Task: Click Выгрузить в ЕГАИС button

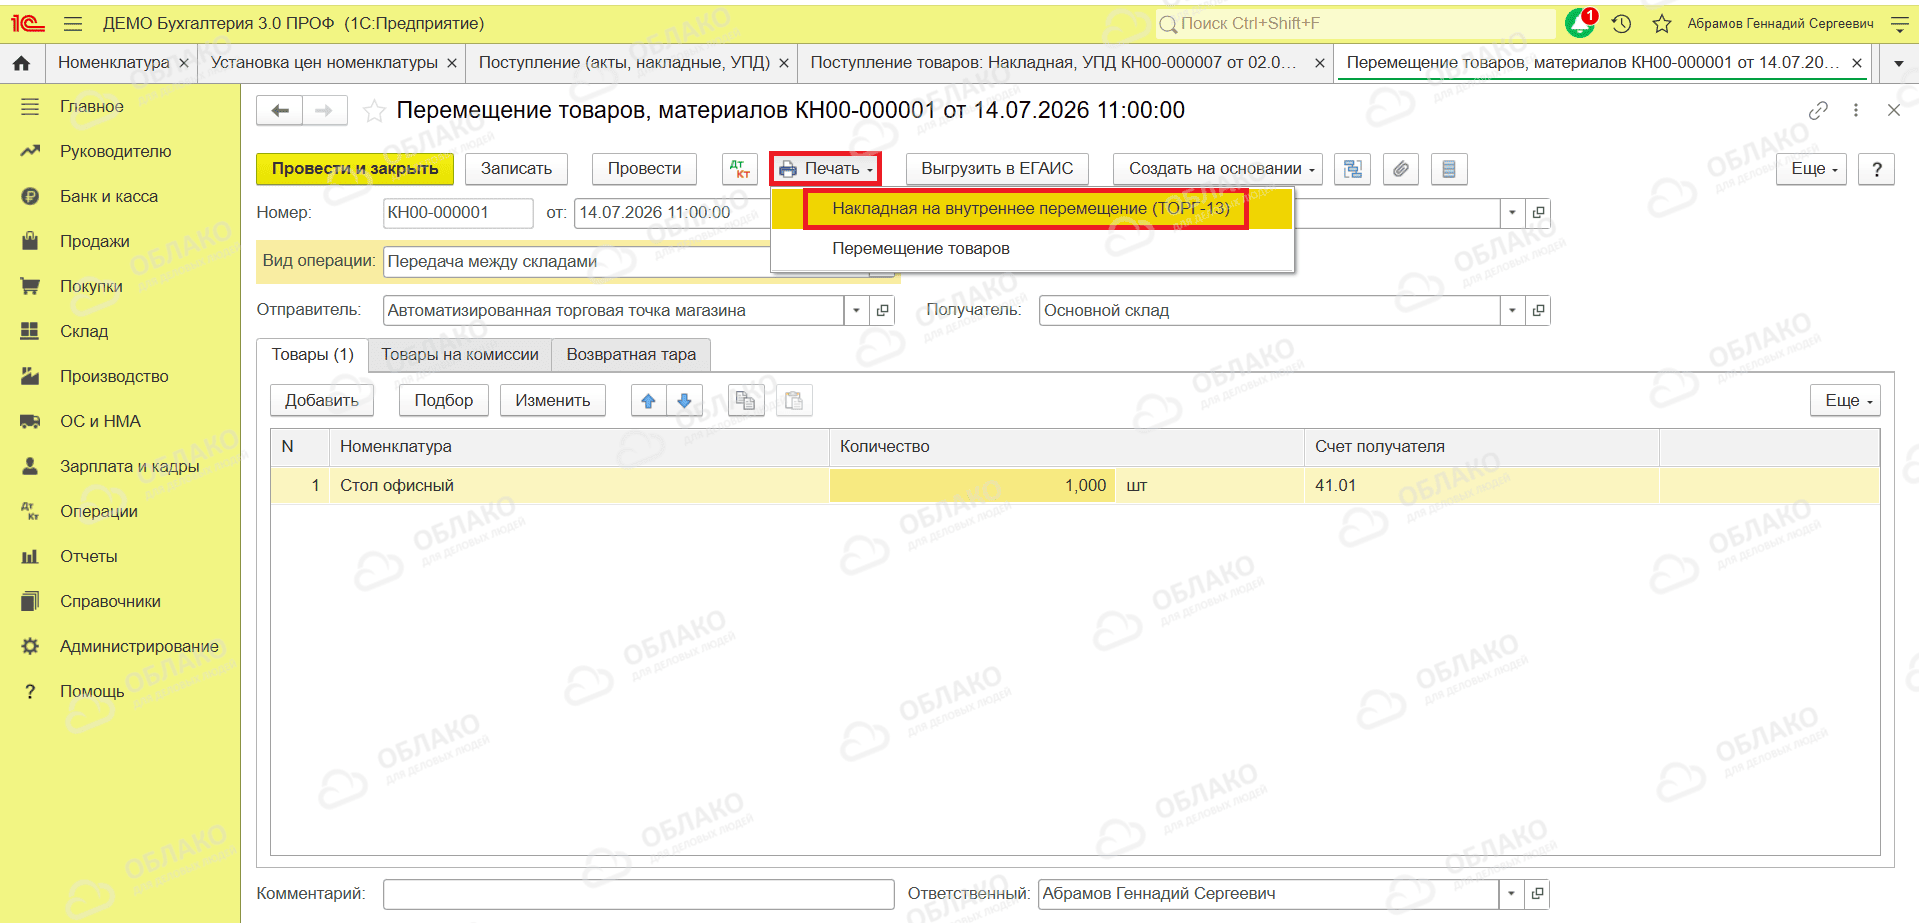Action: point(997,169)
